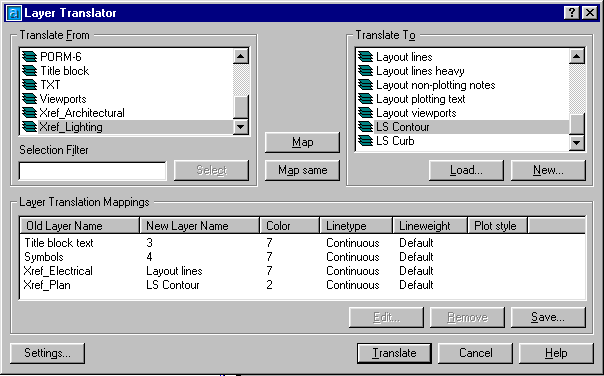Click the Edit... mapping button
This screenshot has height=376, width=604.
386,317
